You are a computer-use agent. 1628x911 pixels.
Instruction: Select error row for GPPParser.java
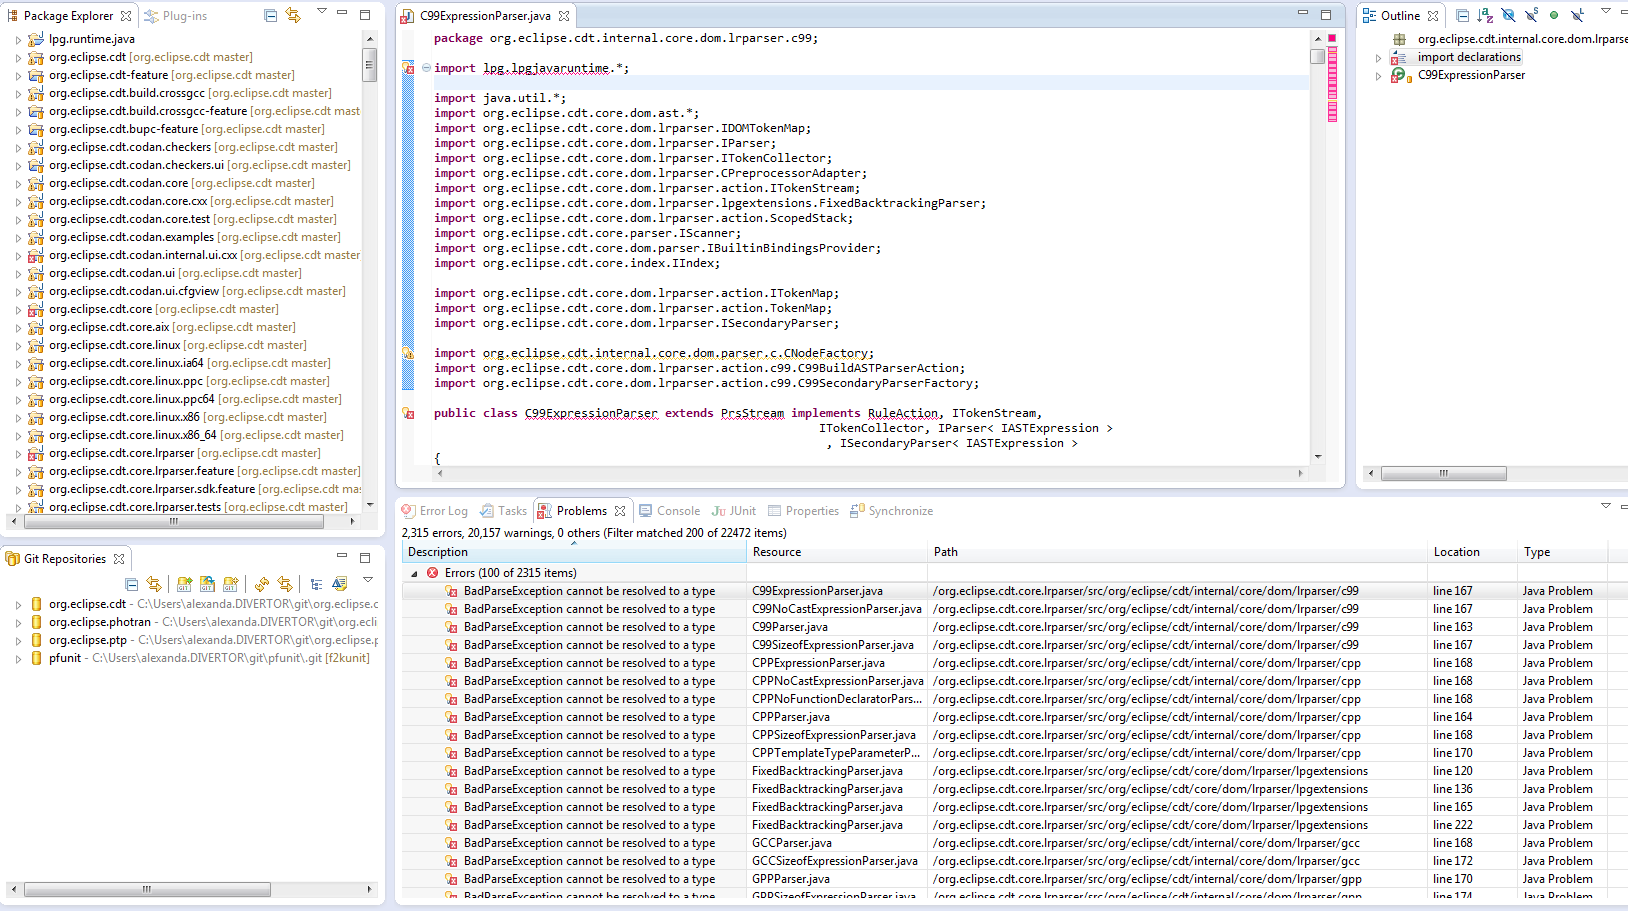click(1014, 879)
